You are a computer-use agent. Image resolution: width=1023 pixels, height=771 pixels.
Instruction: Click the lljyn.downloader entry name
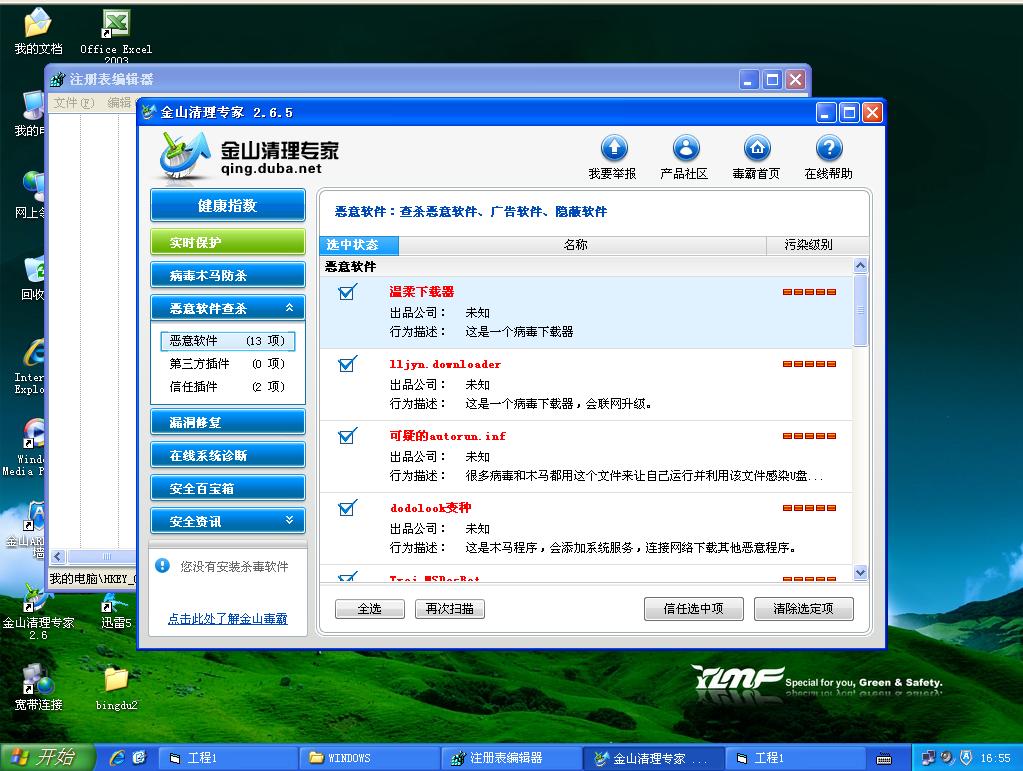pyautogui.click(x=445, y=364)
